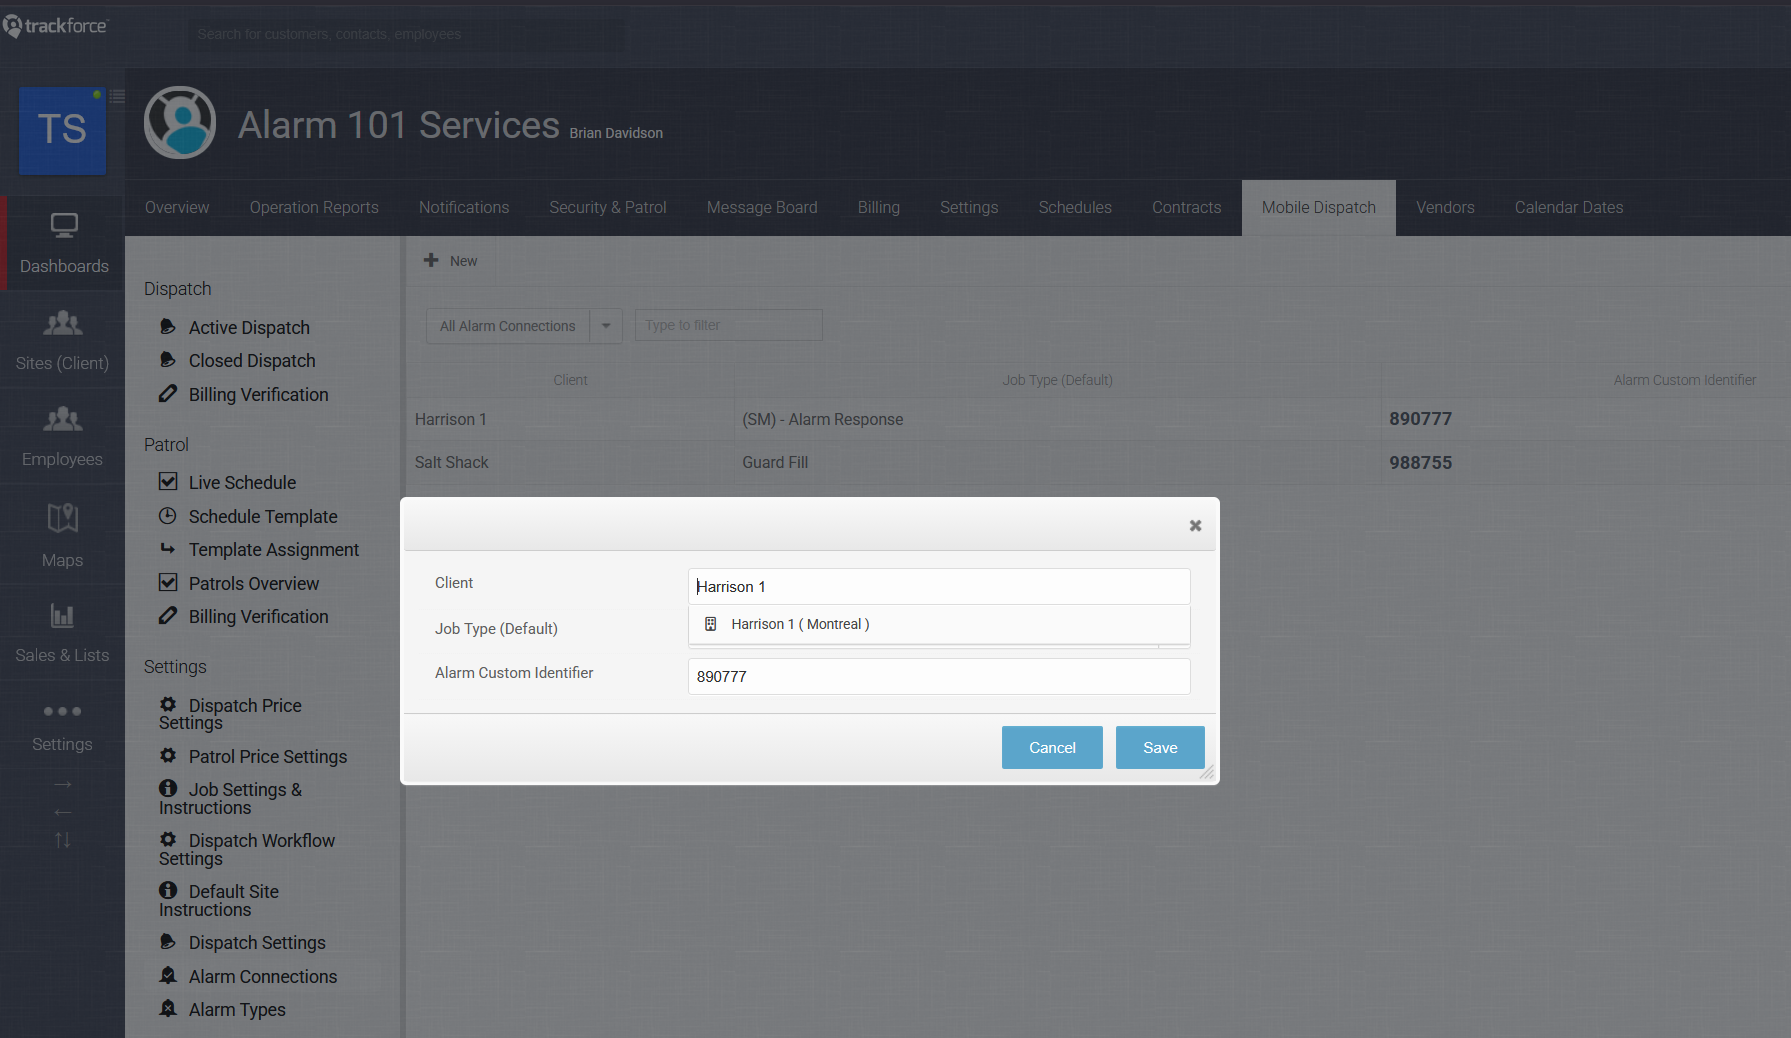Click the Alarm 101 Services profile icon
The image size is (1791, 1038).
180,122
